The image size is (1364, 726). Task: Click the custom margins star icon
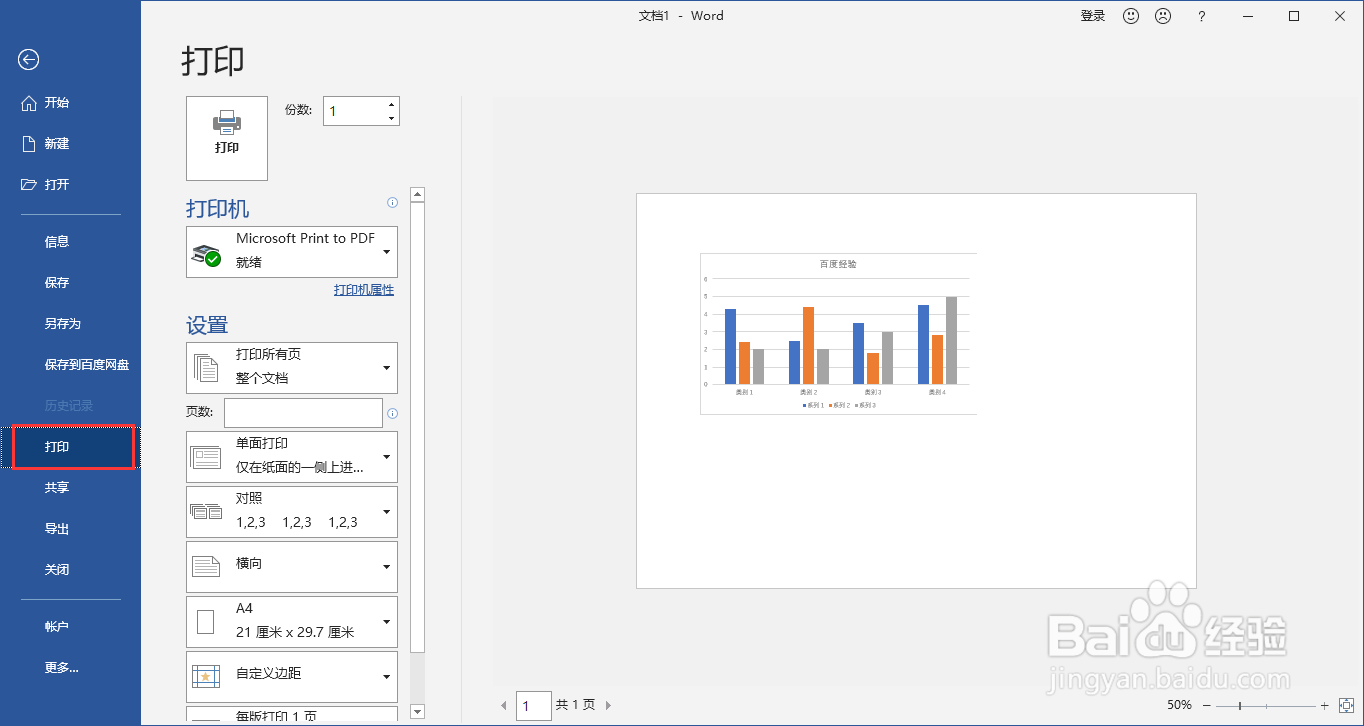(206, 677)
